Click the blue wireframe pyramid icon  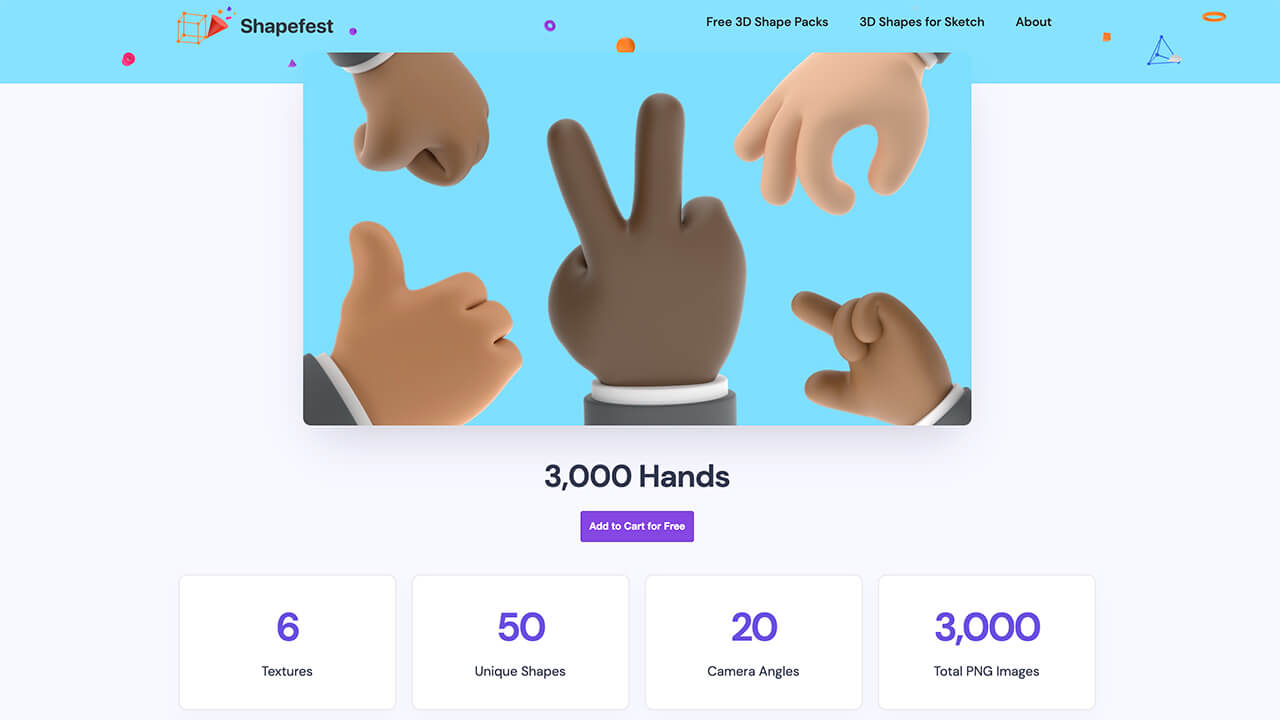(1163, 51)
